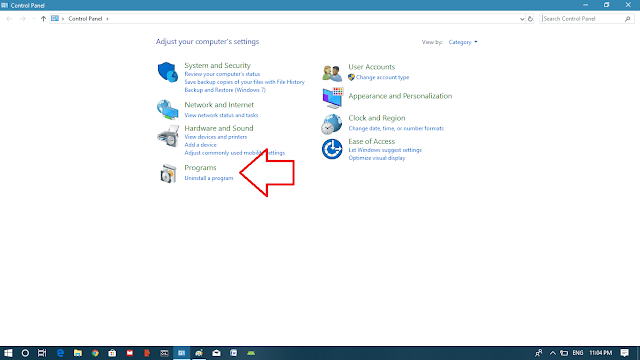Click the ENG language indicator
This screenshot has height=360, width=640.
[578, 353]
